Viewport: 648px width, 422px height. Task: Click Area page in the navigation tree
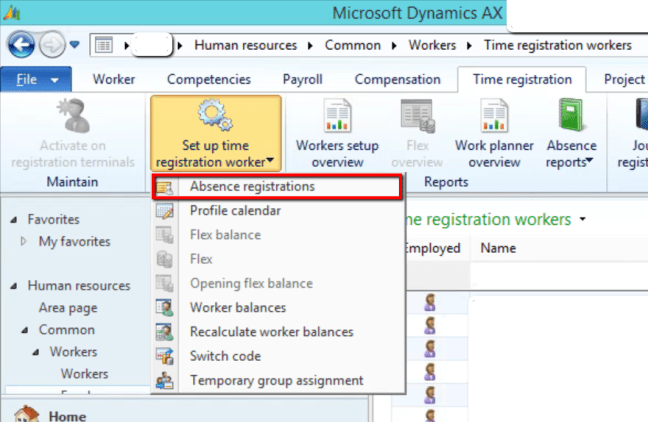(66, 308)
